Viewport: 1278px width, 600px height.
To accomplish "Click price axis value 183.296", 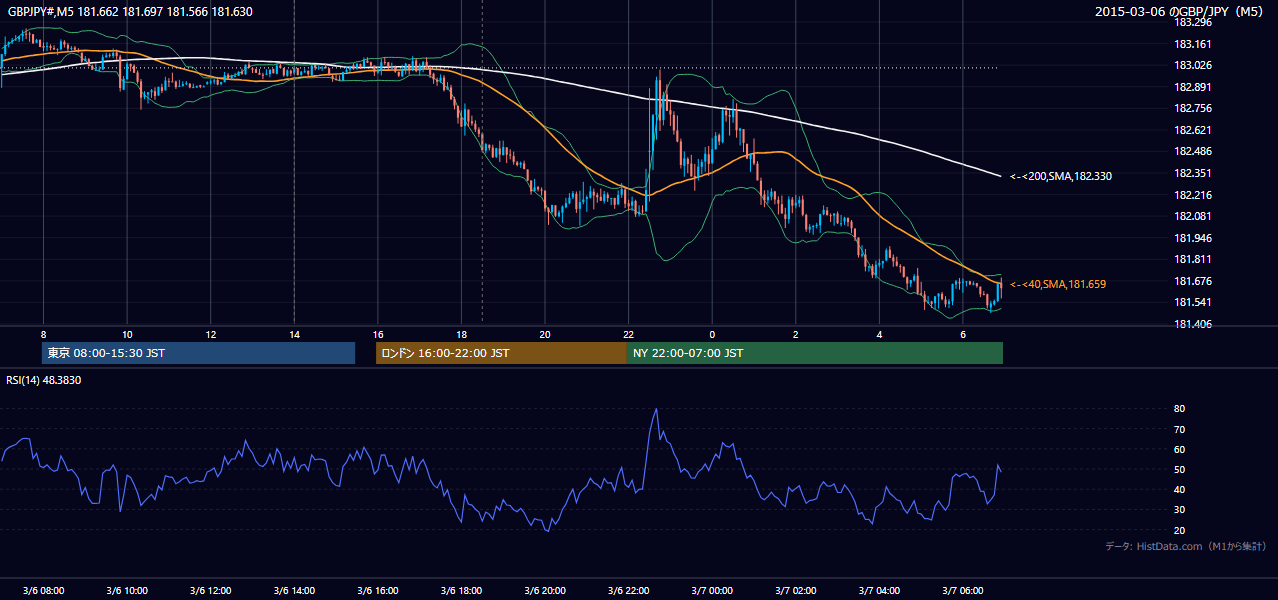I will tap(1192, 22).
